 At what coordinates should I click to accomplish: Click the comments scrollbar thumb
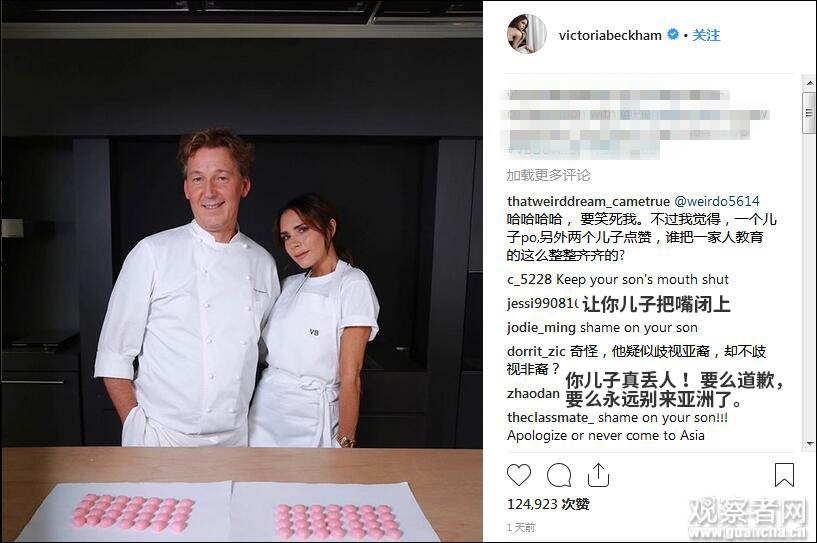tap(809, 113)
